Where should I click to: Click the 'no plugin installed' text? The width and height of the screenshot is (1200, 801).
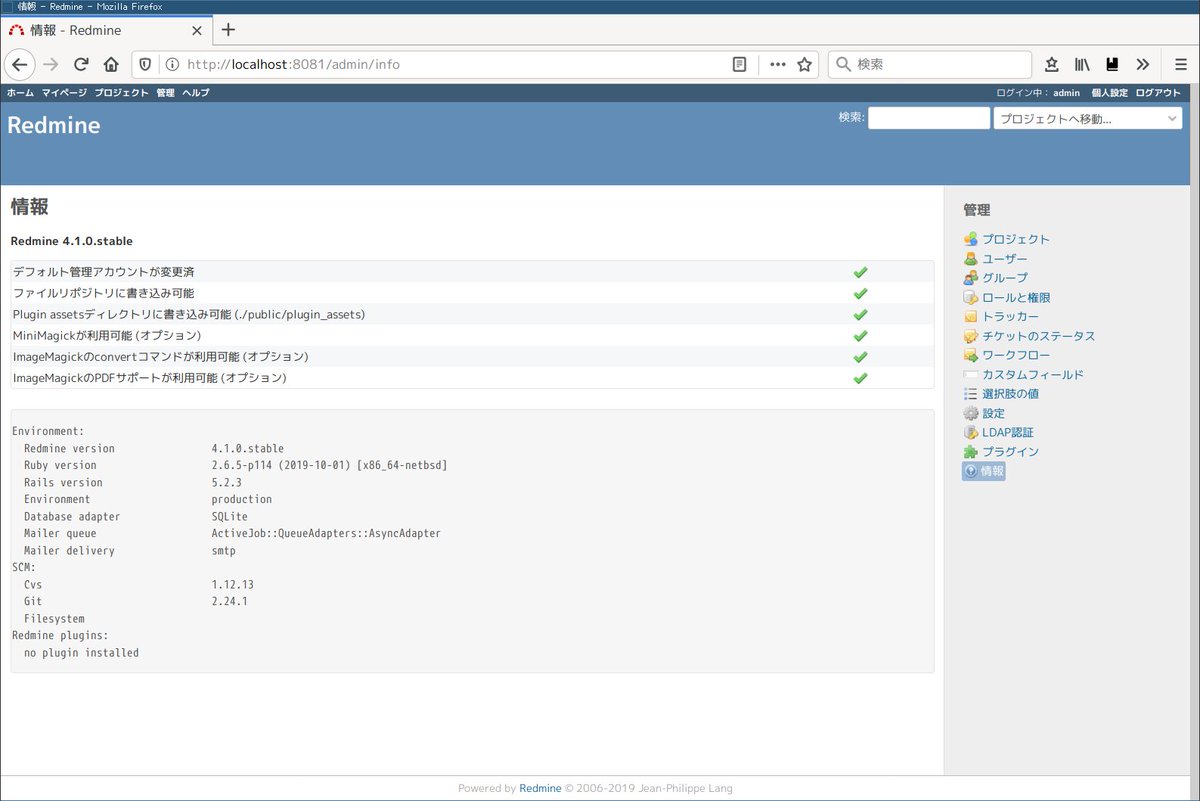pyautogui.click(x=82, y=653)
